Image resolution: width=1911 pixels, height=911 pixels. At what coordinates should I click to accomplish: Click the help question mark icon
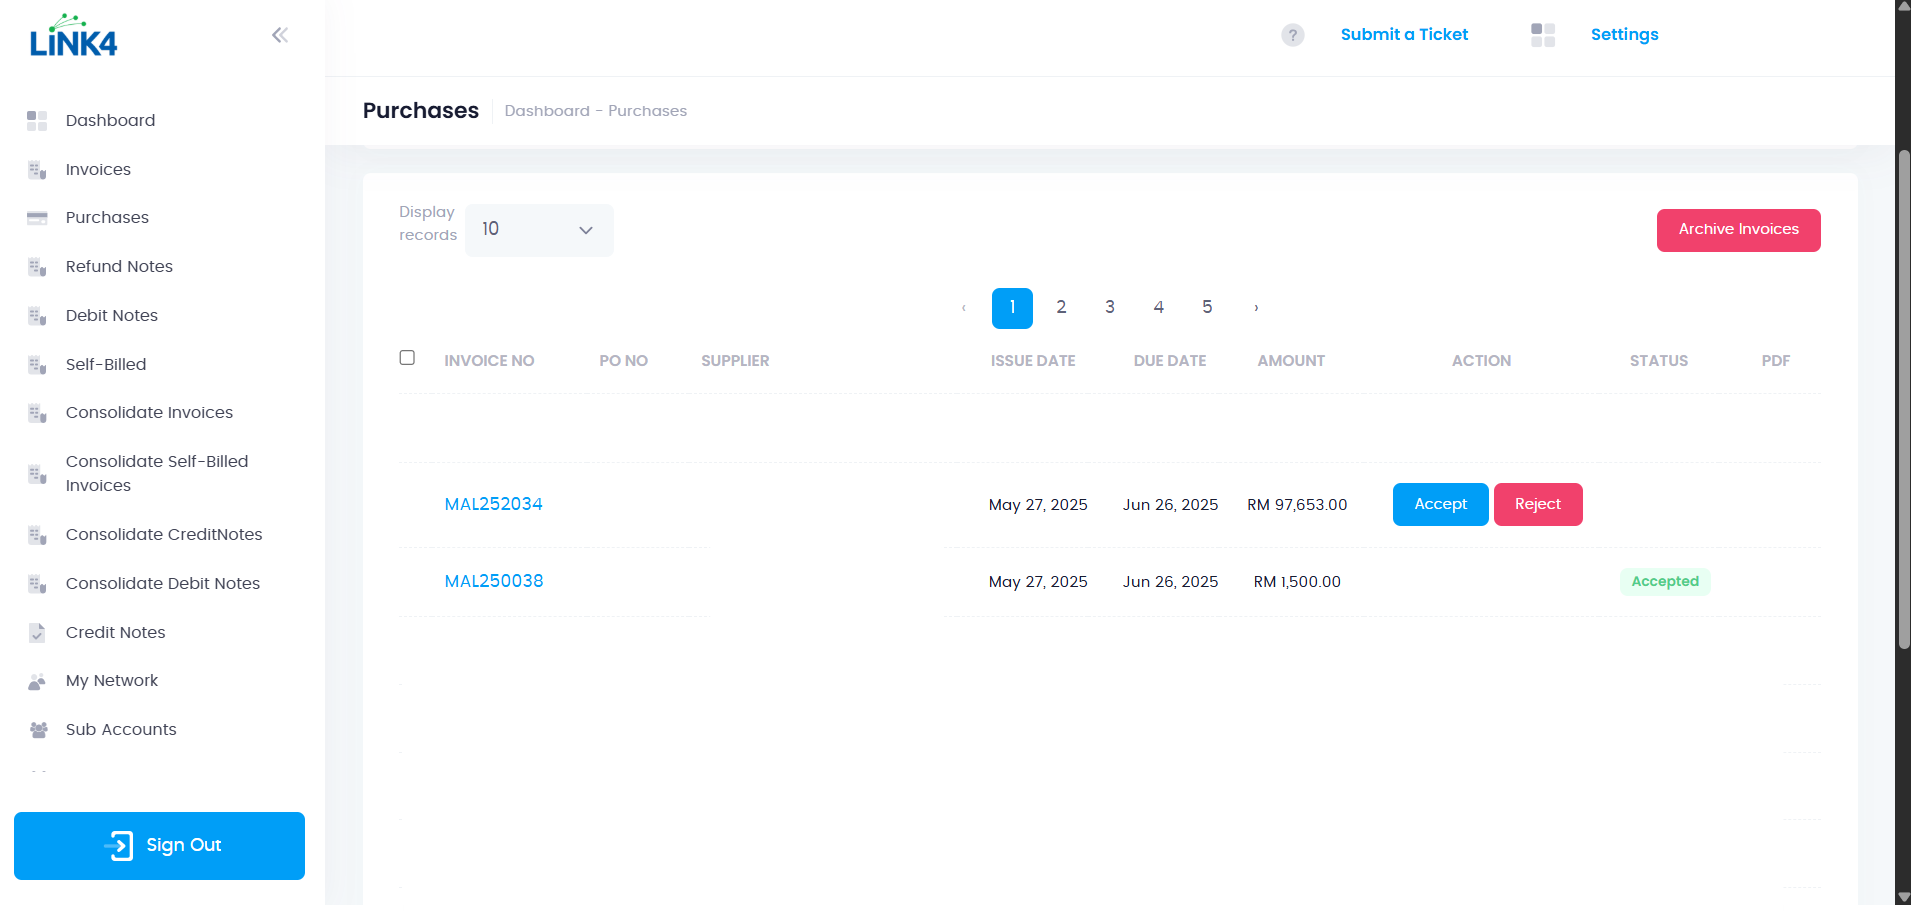click(1292, 35)
